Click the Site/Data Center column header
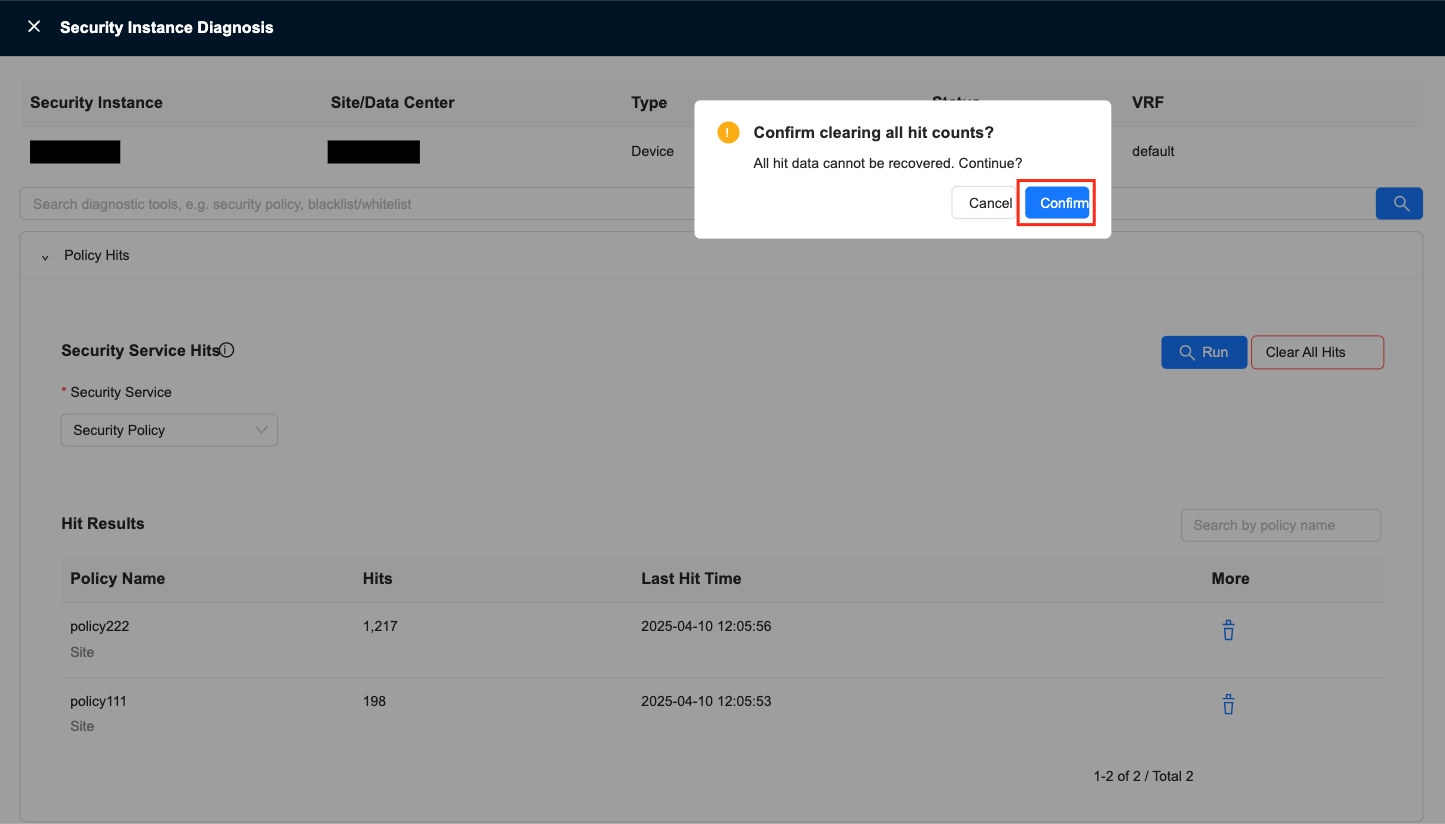This screenshot has height=824, width=1445. pyautogui.click(x=392, y=103)
